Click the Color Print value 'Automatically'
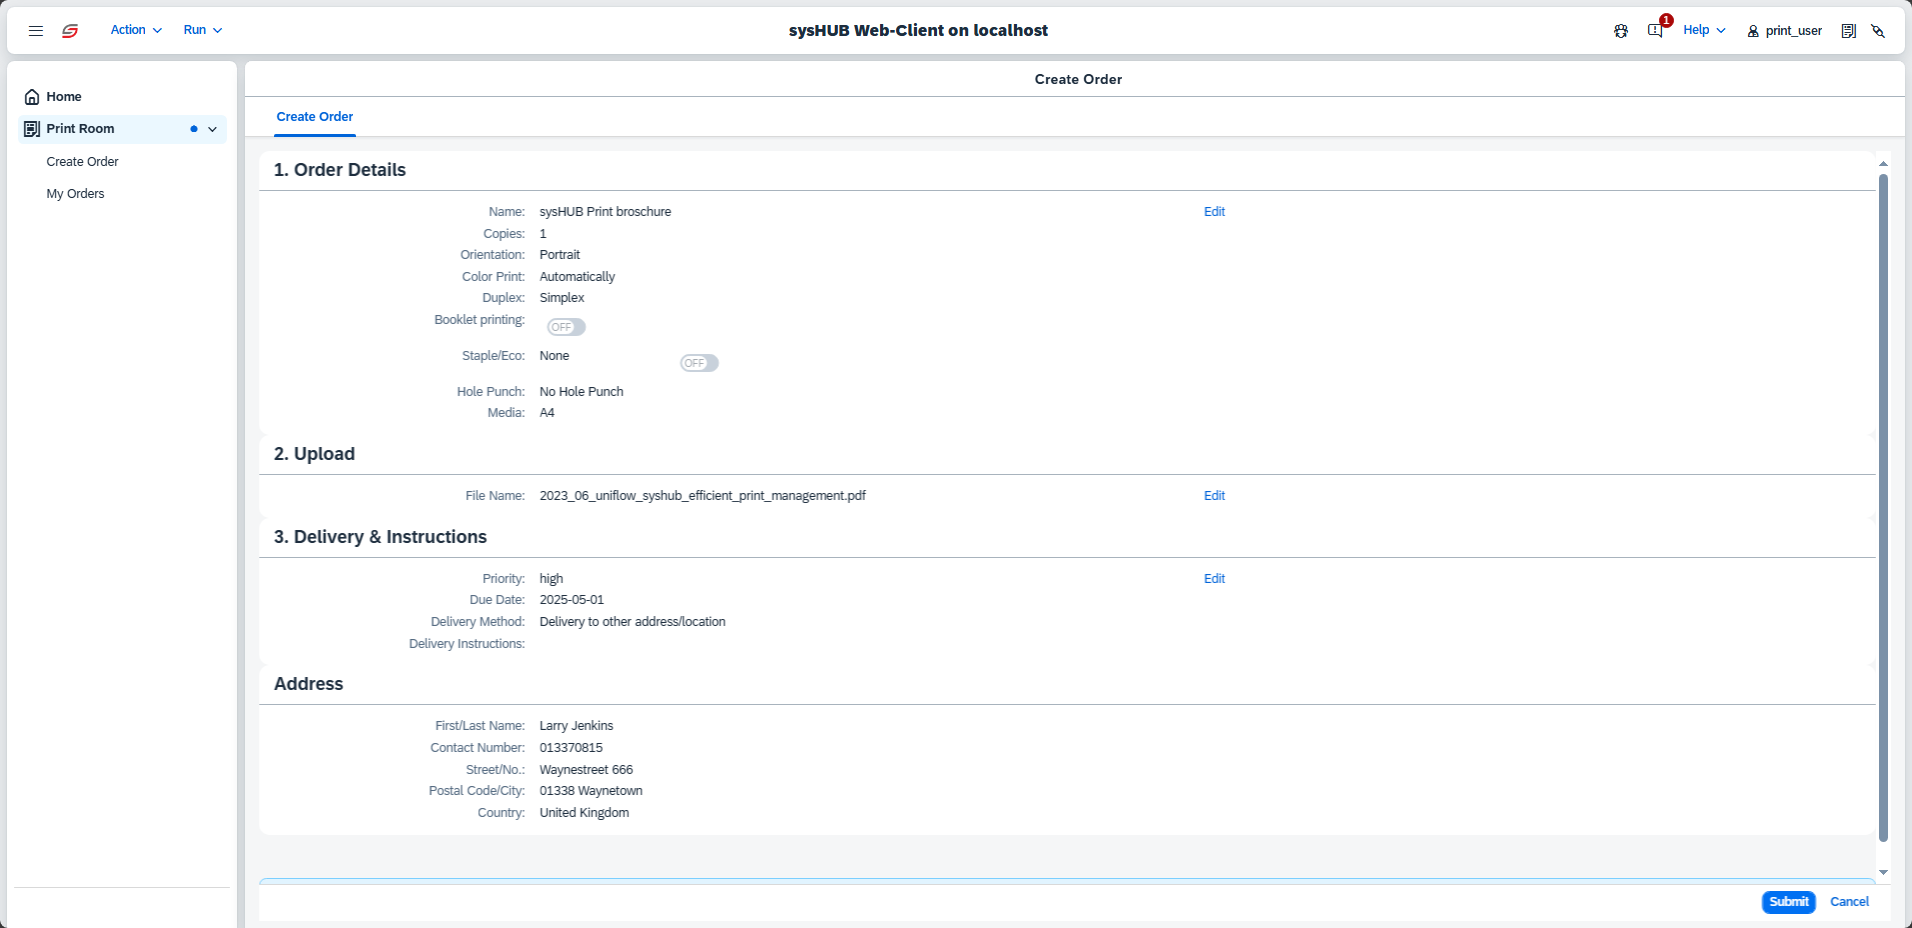 tap(577, 277)
